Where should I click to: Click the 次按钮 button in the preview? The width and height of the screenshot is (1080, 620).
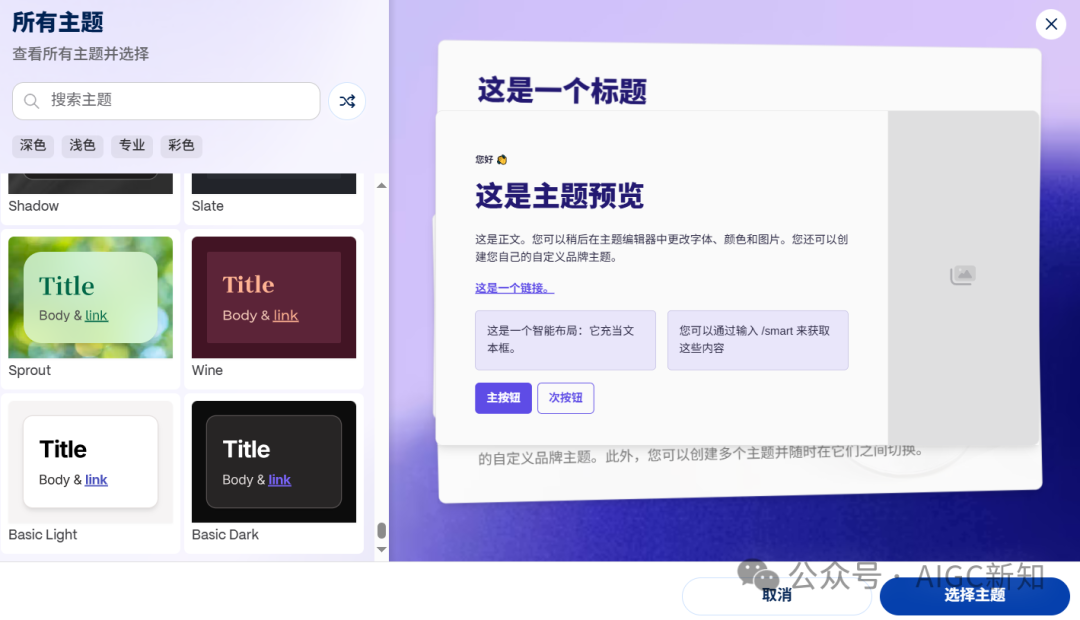click(x=565, y=397)
